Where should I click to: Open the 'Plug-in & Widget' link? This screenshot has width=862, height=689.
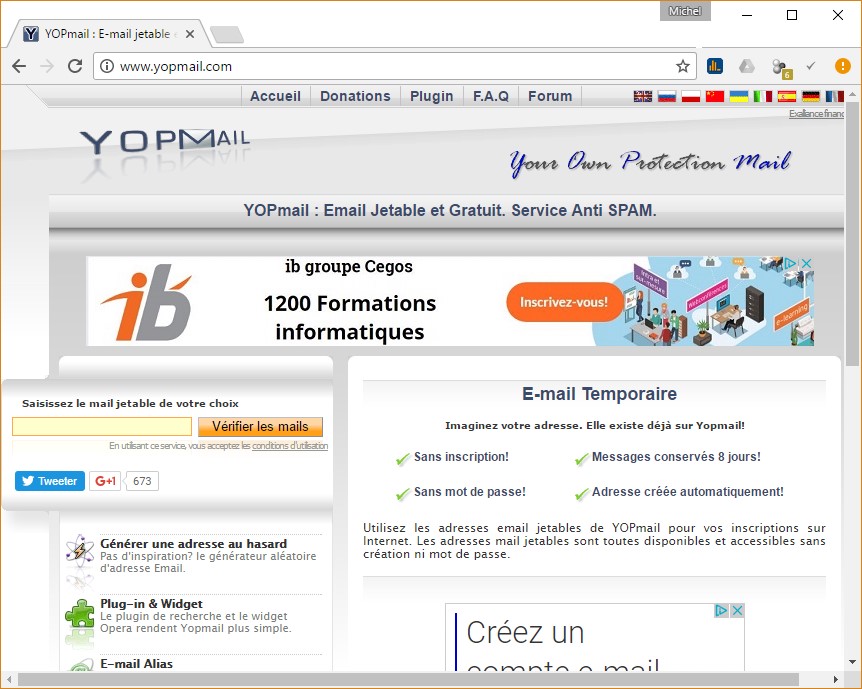(x=151, y=604)
